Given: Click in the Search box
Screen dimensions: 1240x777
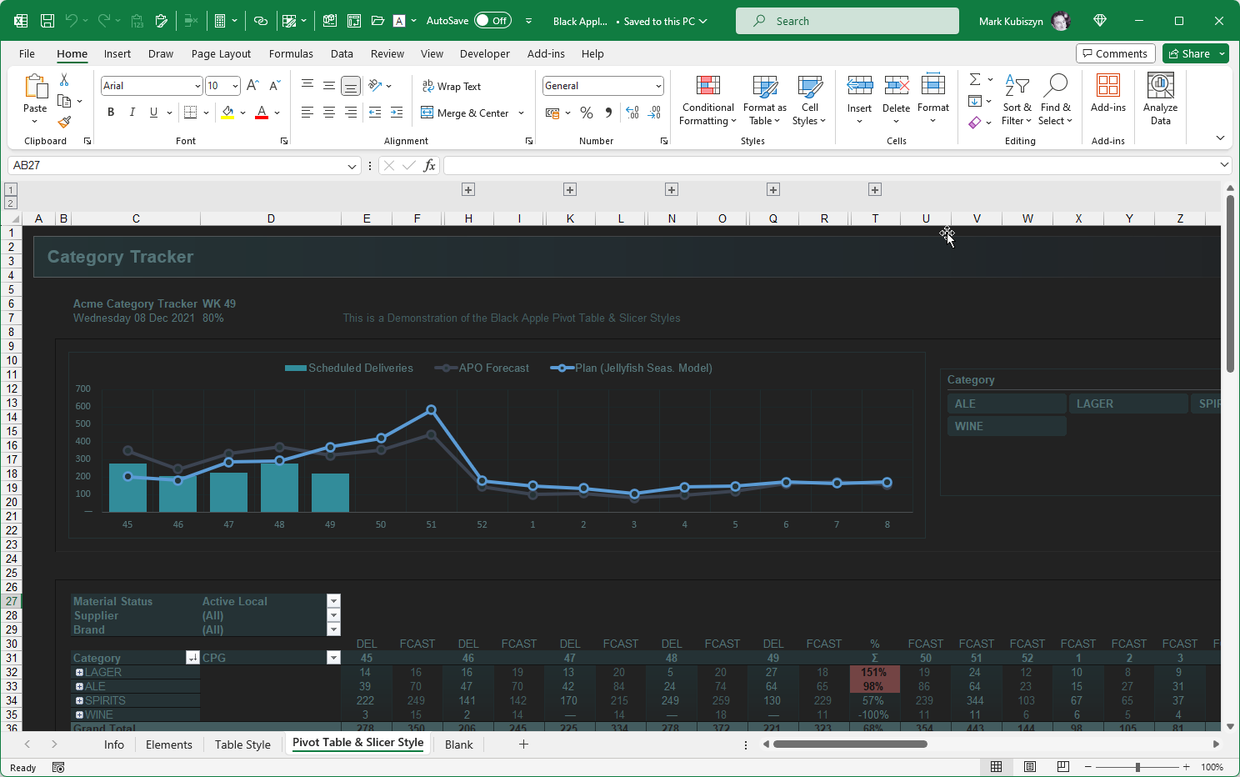Looking at the screenshot, I should (x=846, y=21).
